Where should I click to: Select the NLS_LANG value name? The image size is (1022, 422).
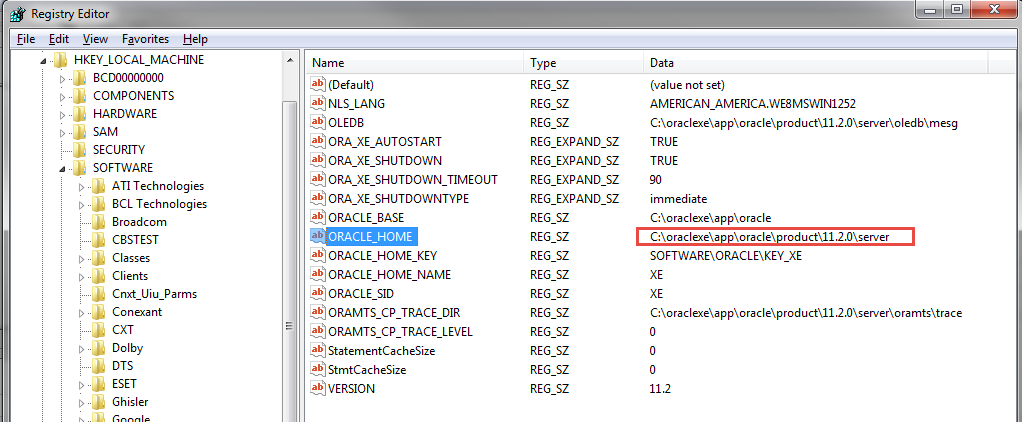[356, 104]
